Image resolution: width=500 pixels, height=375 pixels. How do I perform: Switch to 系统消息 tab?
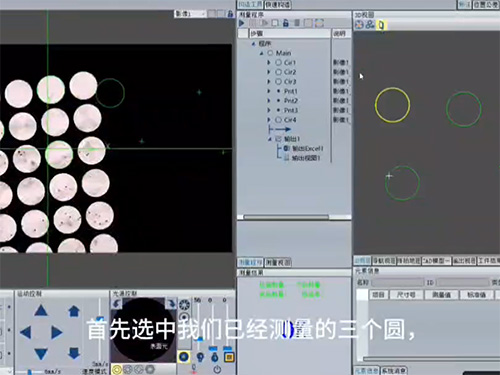(393, 371)
